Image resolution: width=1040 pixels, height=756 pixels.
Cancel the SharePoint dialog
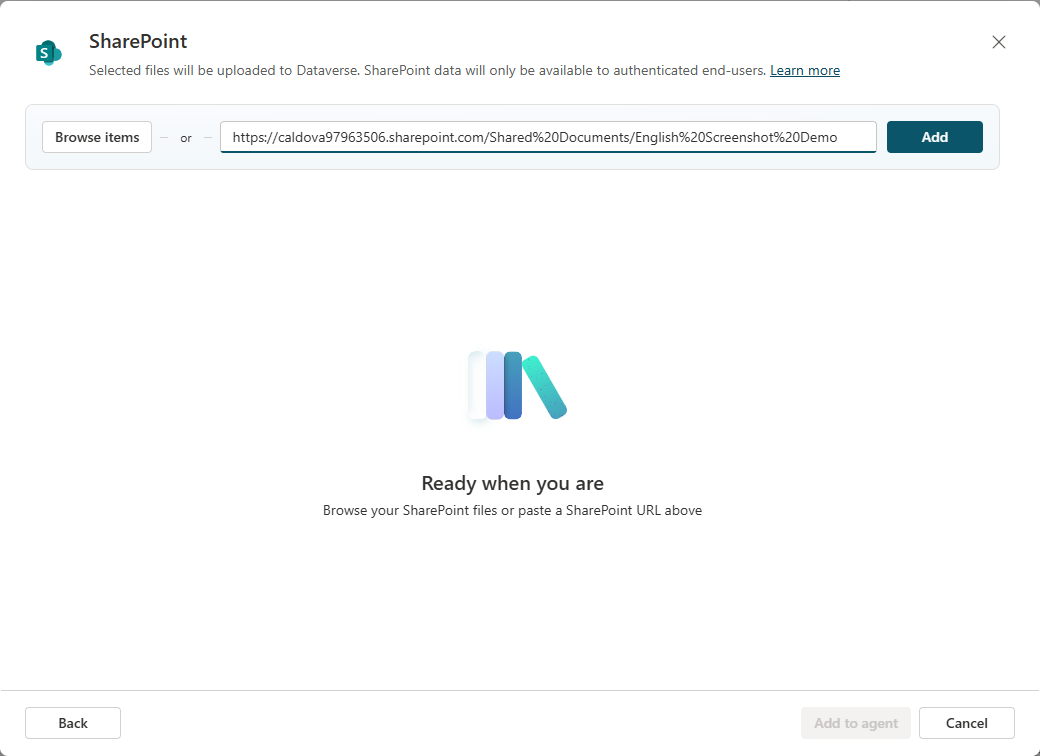[966, 723]
